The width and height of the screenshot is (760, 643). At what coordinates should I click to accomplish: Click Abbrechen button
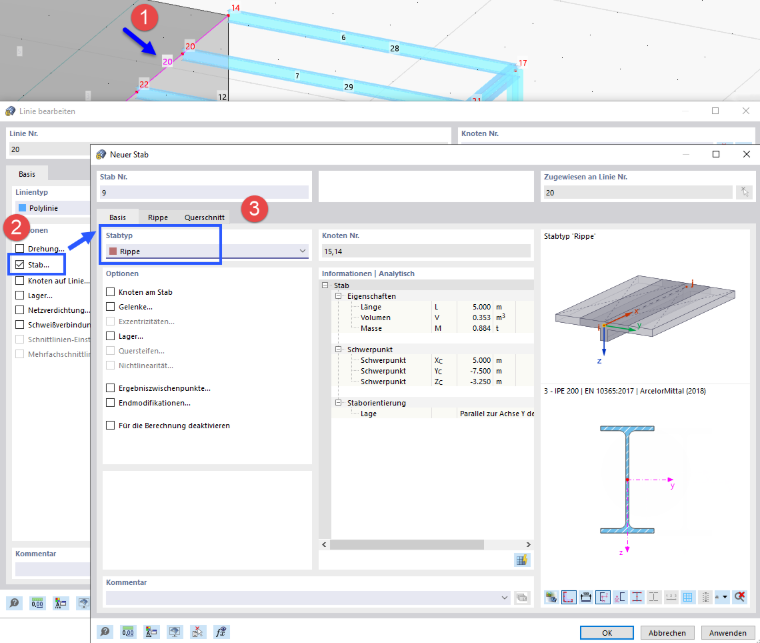667,633
